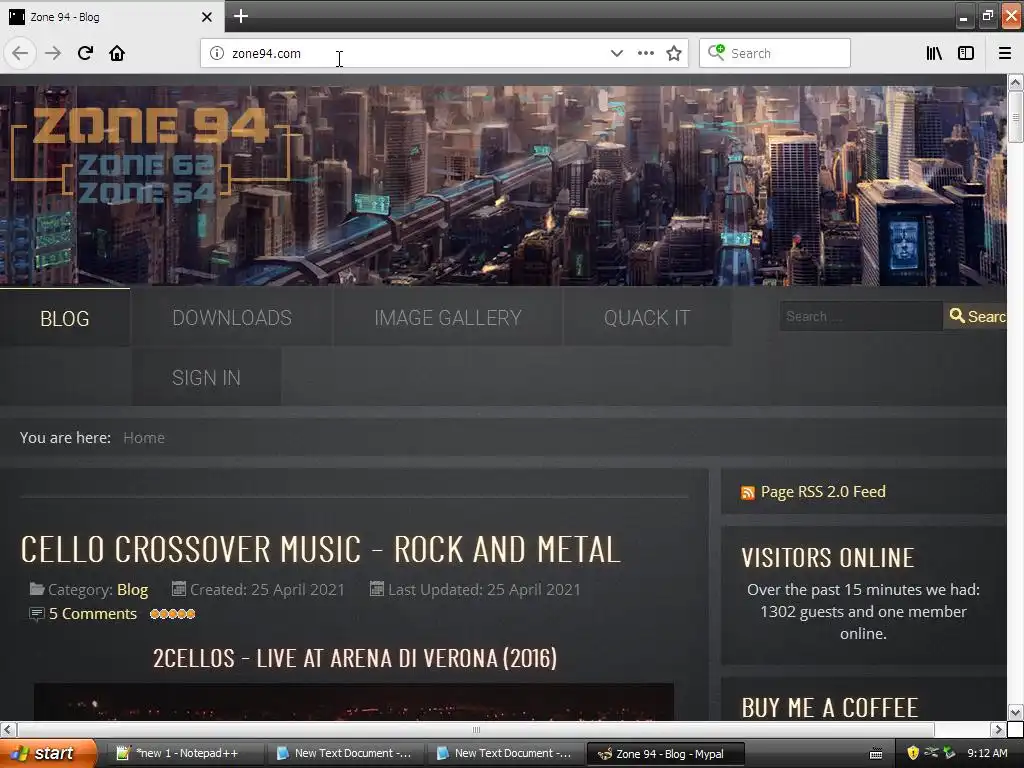The width and height of the screenshot is (1024, 768).
Task: Reload the current page
Action: click(x=85, y=53)
